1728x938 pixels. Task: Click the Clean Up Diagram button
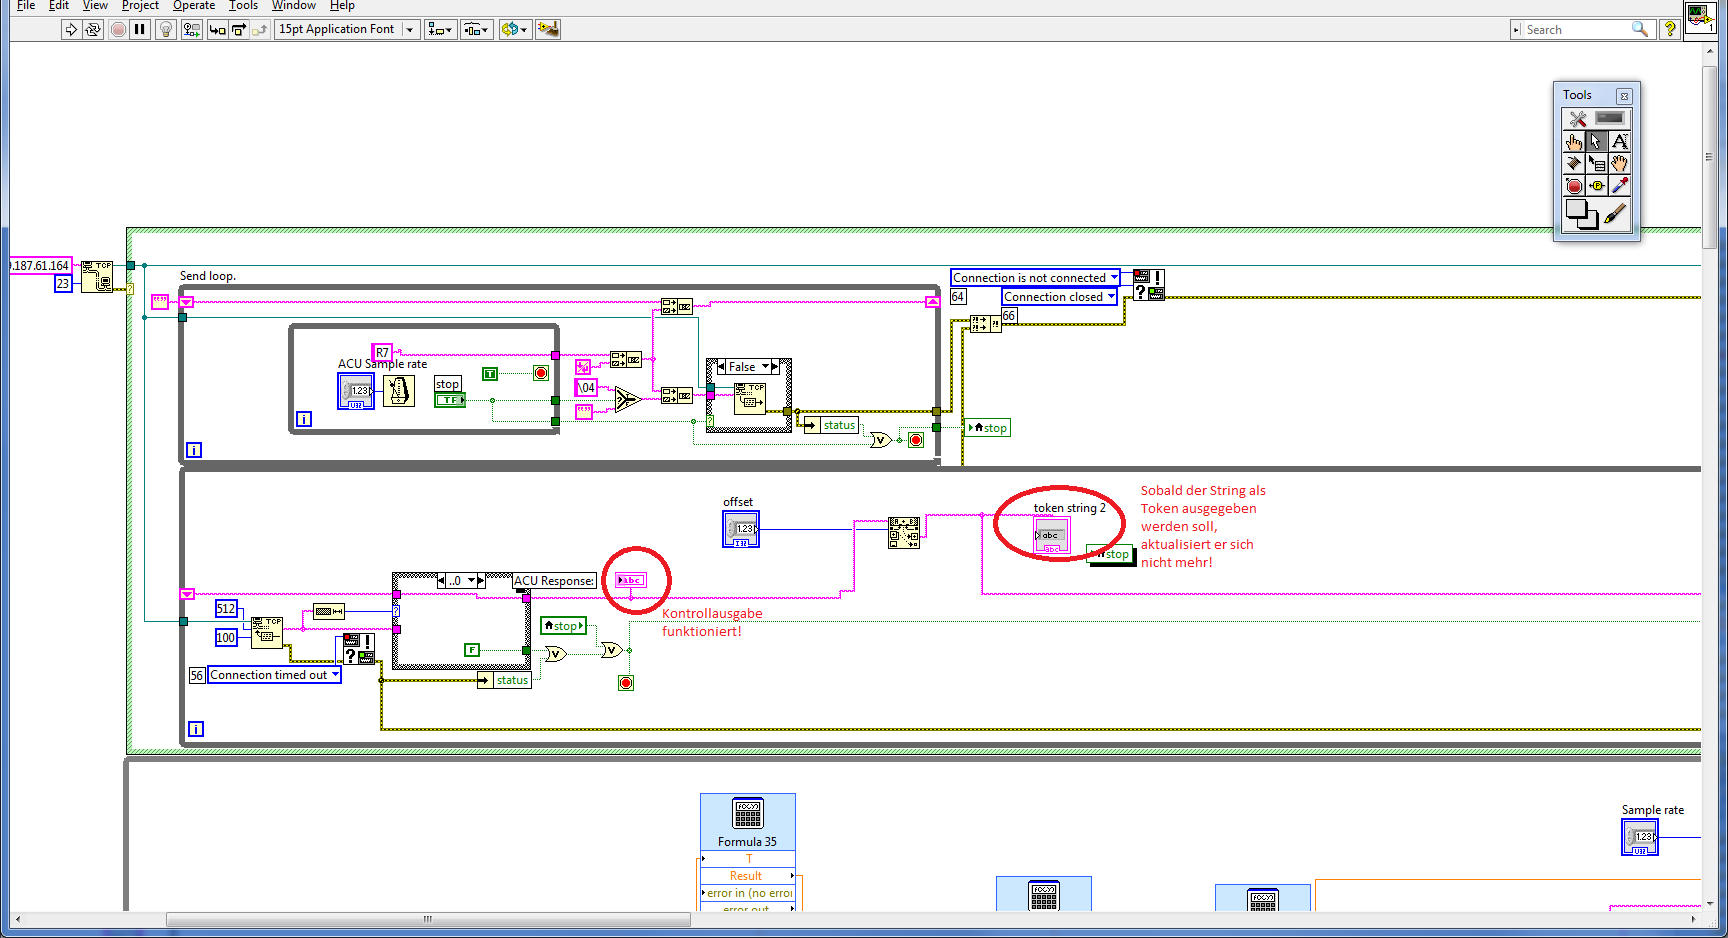[548, 29]
